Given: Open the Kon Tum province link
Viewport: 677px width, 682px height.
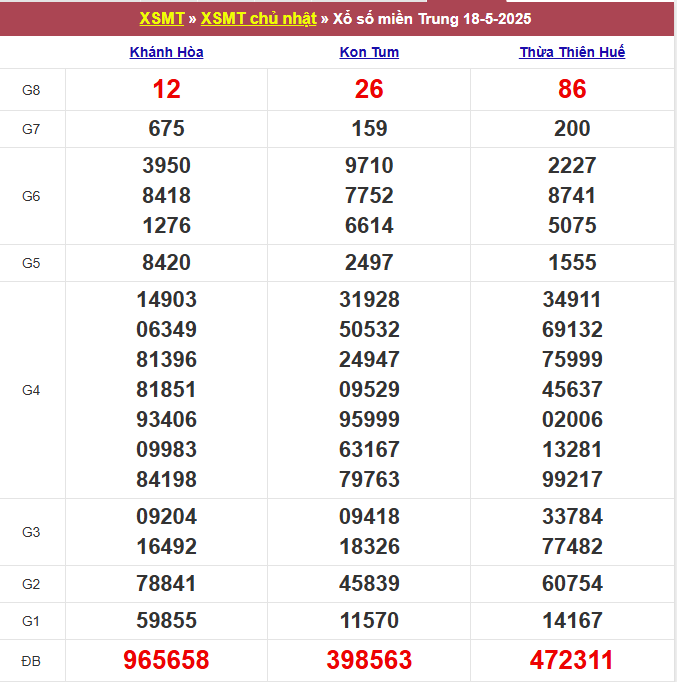Looking at the screenshot, I should point(369,52).
